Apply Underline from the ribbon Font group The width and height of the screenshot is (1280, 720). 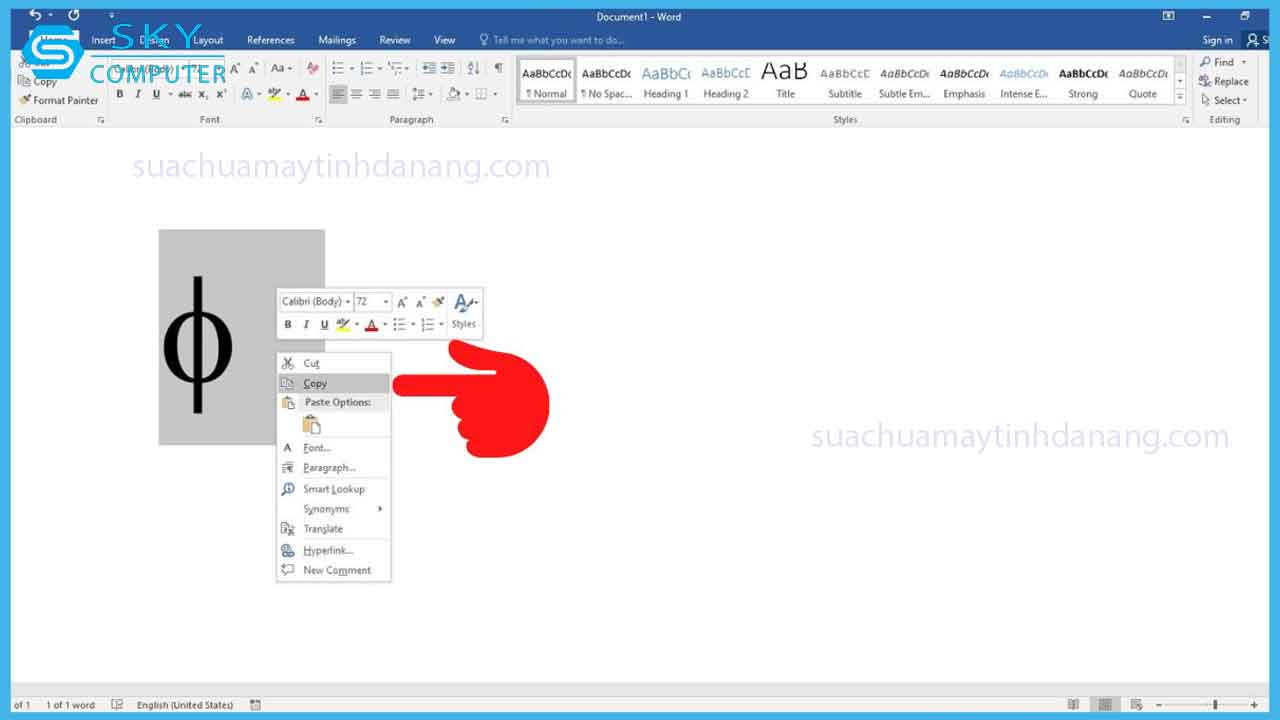tap(155, 94)
